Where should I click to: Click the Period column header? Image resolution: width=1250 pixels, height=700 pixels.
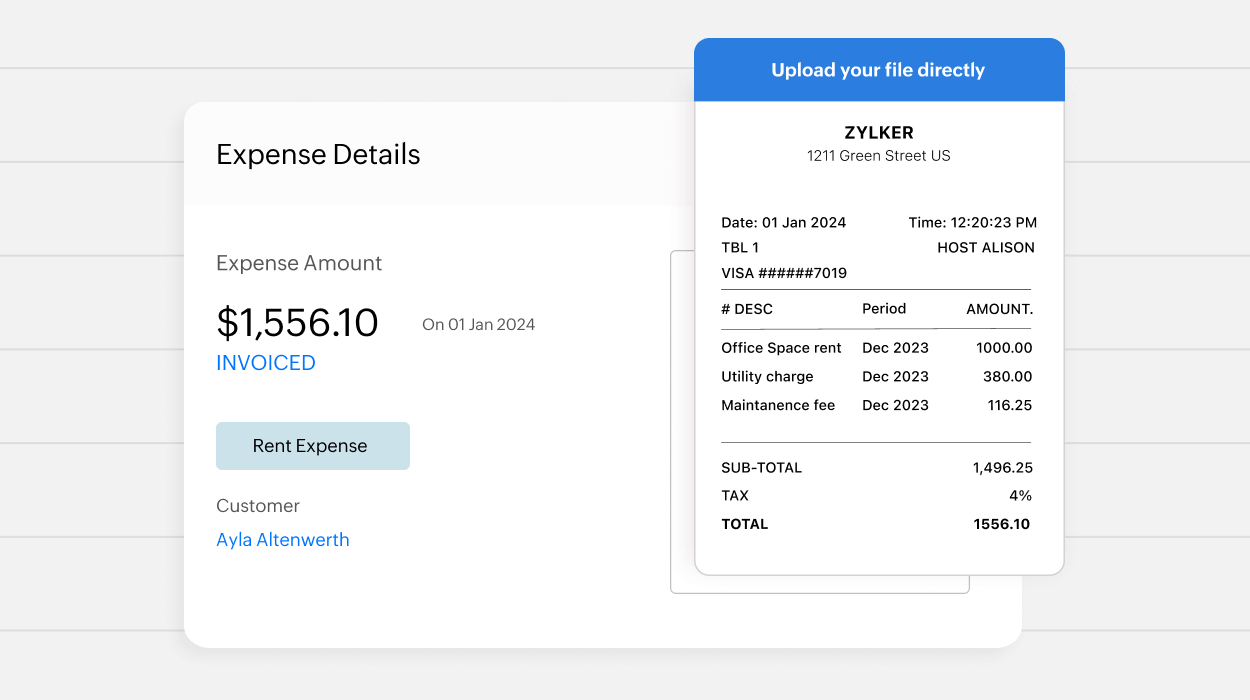(884, 309)
